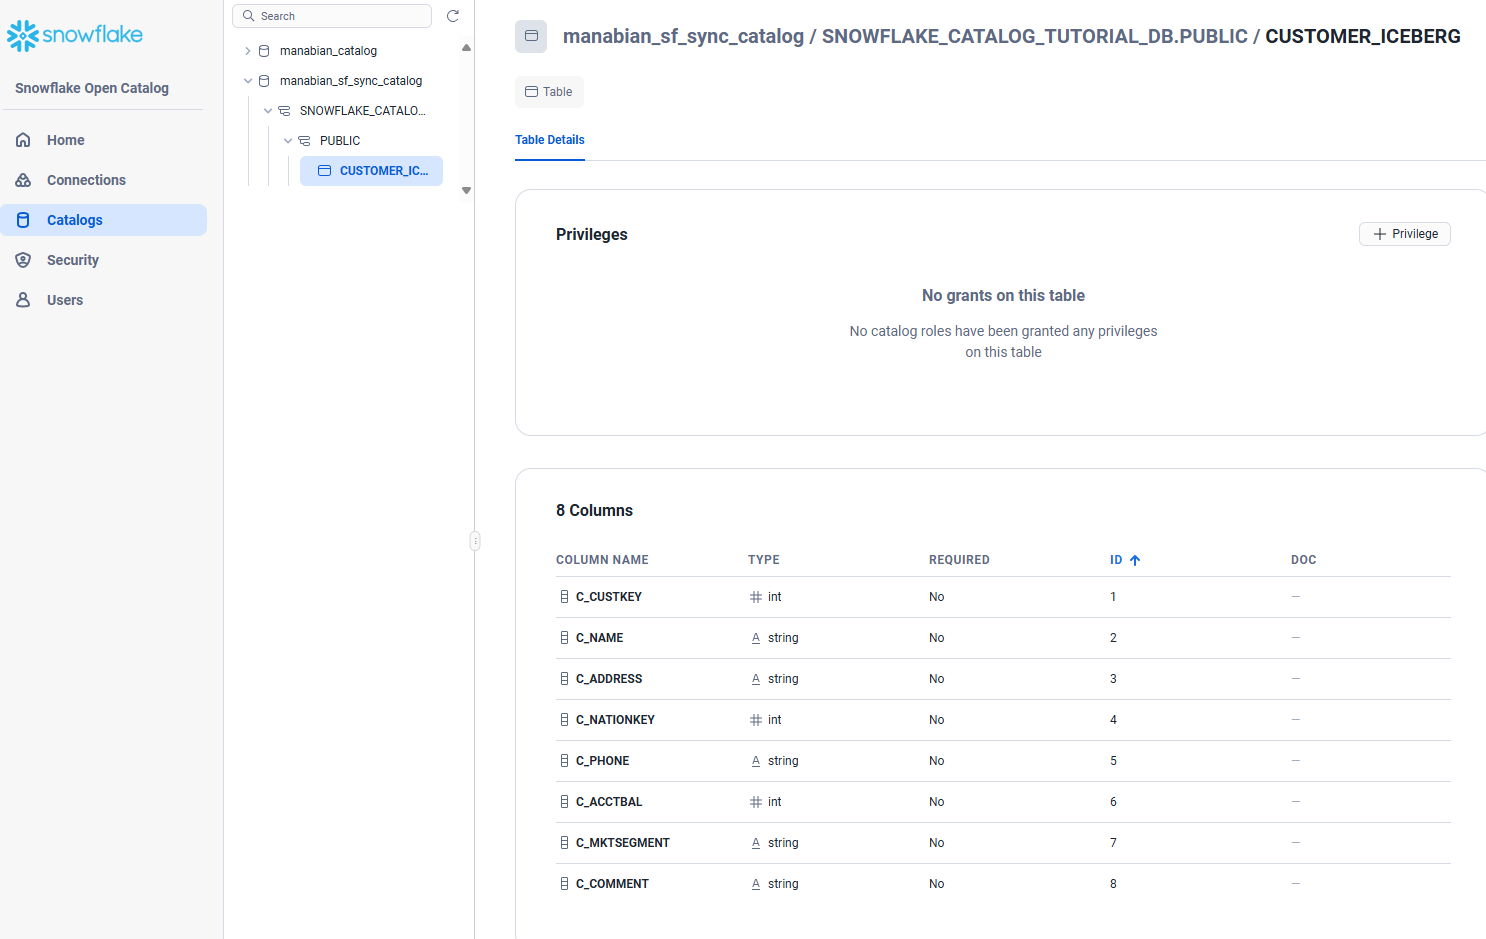Viewport: 1486px width, 939px height.
Task: Click the C_MKTSEGMENT column name
Action: pyautogui.click(x=623, y=843)
